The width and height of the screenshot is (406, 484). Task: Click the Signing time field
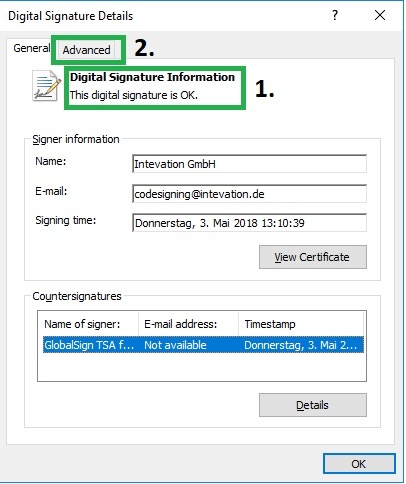[x=249, y=223]
